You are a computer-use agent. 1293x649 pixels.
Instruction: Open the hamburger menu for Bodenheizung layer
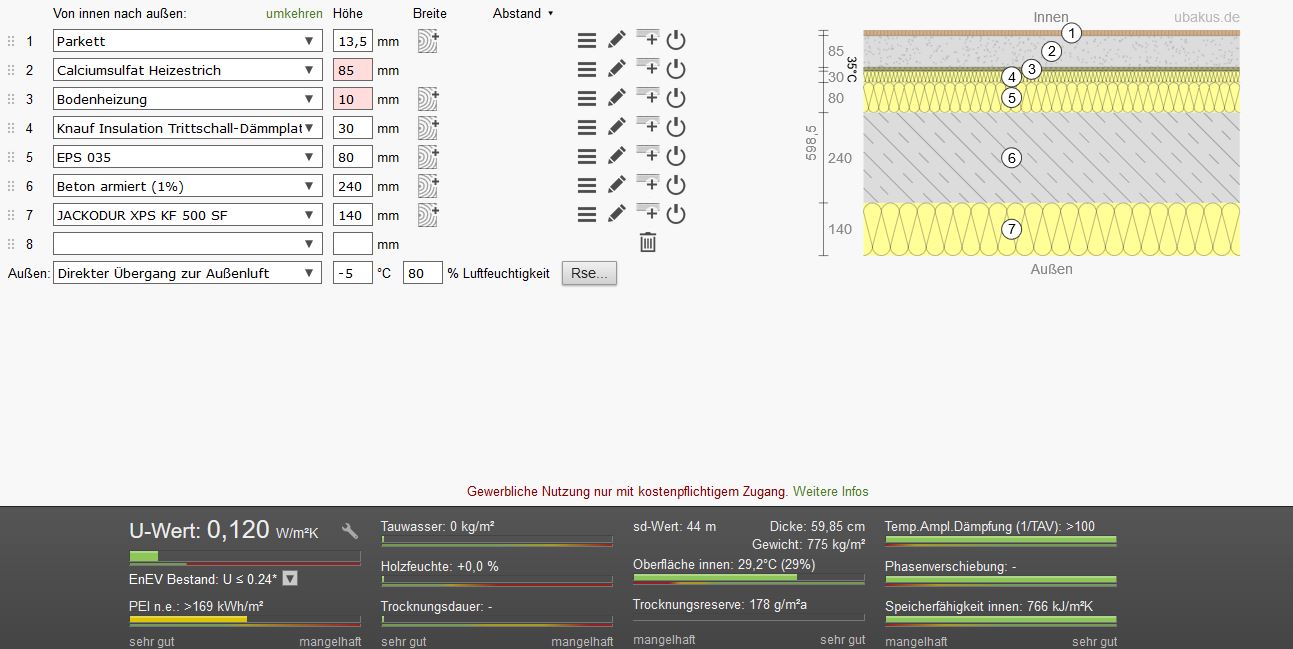pos(587,99)
